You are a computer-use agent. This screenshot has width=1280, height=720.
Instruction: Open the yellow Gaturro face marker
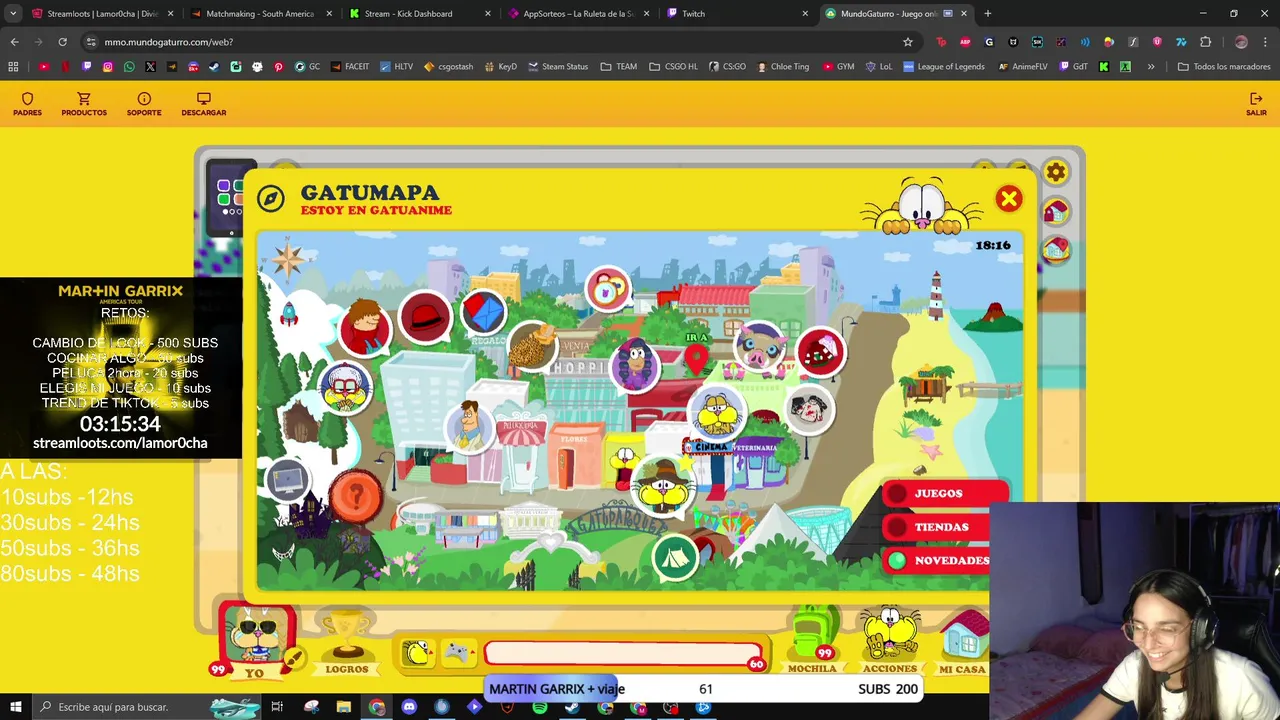point(716,412)
